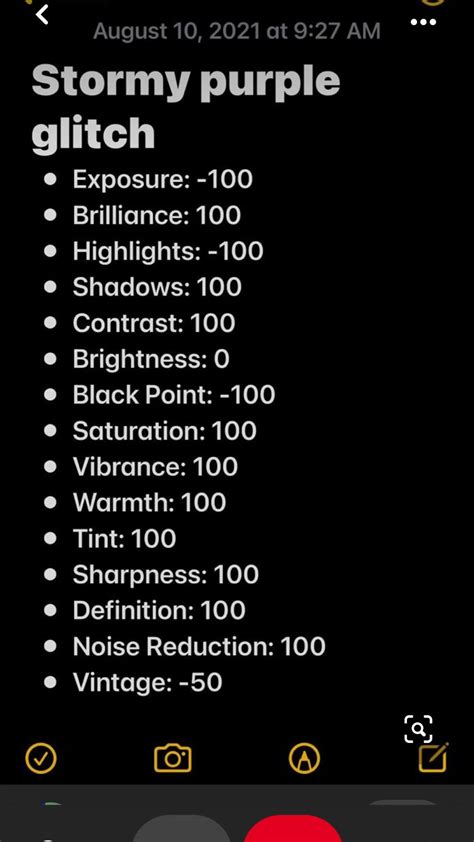Viewport: 474px width, 842px height.
Task: Tap the Brilliance: 100 list item
Action: tap(157, 215)
